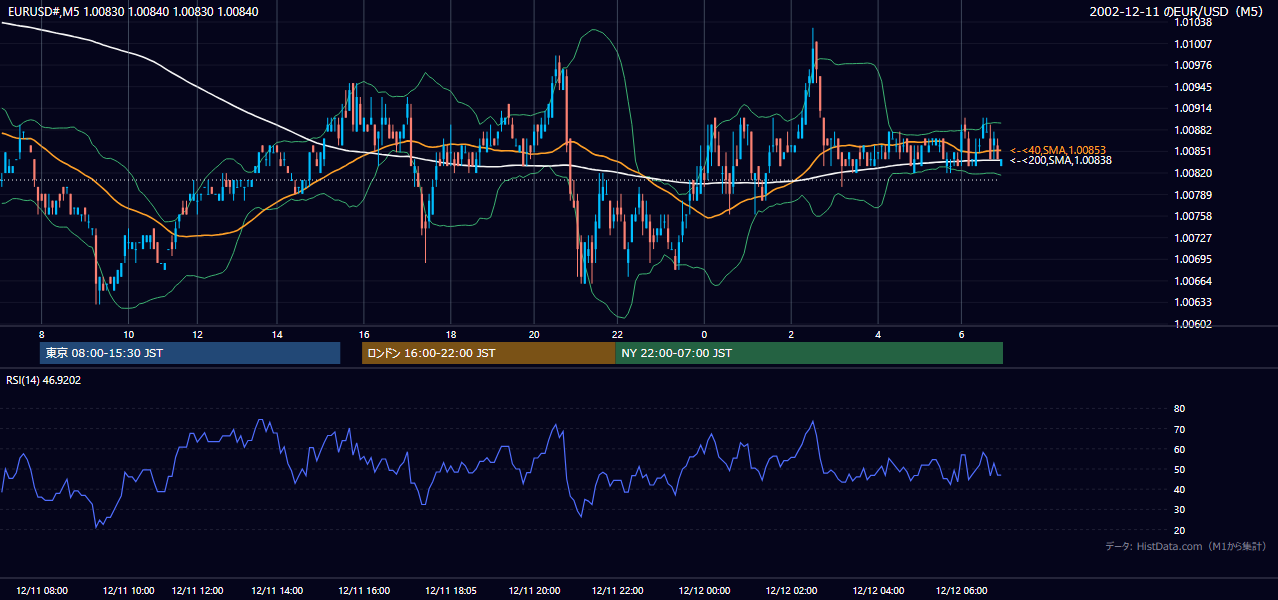Click bottom timeline label 12/11 16:00
The width and height of the screenshot is (1278, 600).
point(364,591)
